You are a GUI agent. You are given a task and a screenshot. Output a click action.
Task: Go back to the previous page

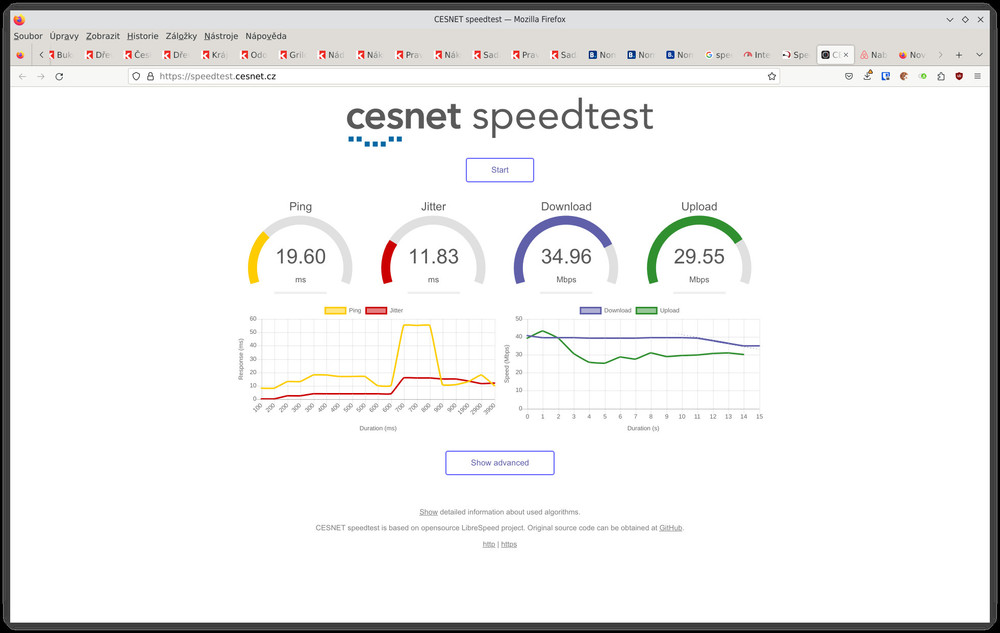pos(22,76)
